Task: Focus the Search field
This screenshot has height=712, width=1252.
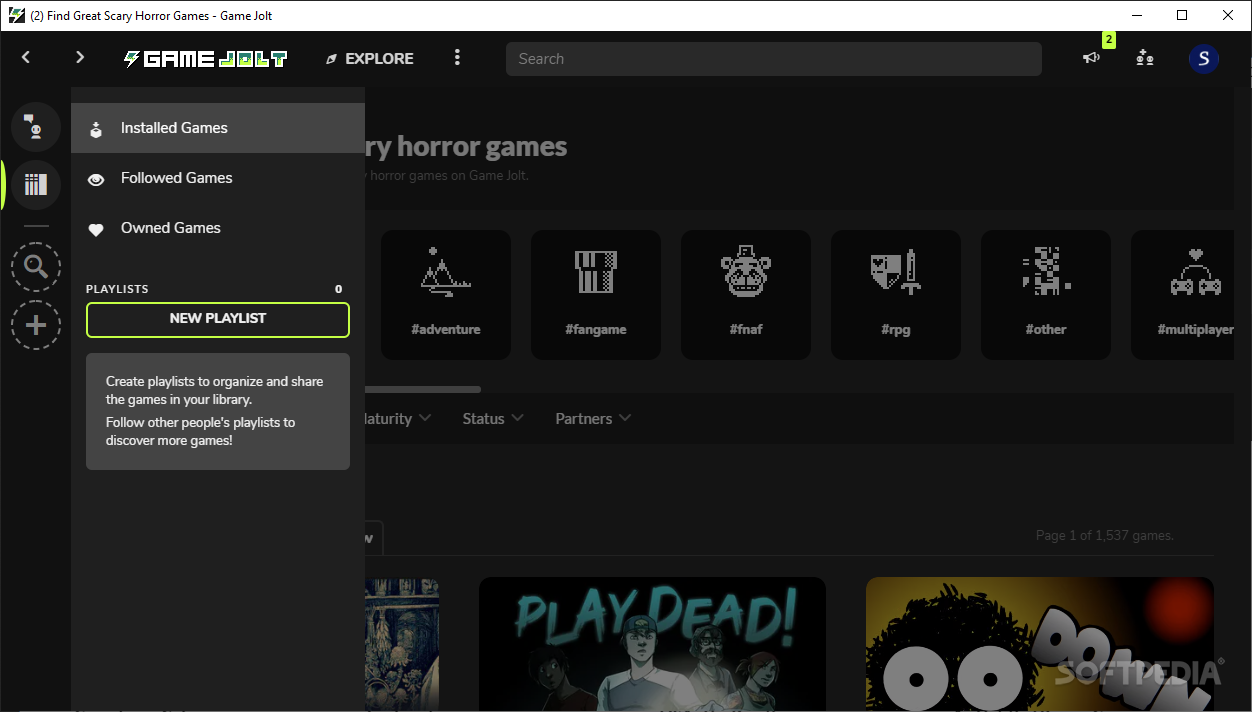Action: pos(774,59)
